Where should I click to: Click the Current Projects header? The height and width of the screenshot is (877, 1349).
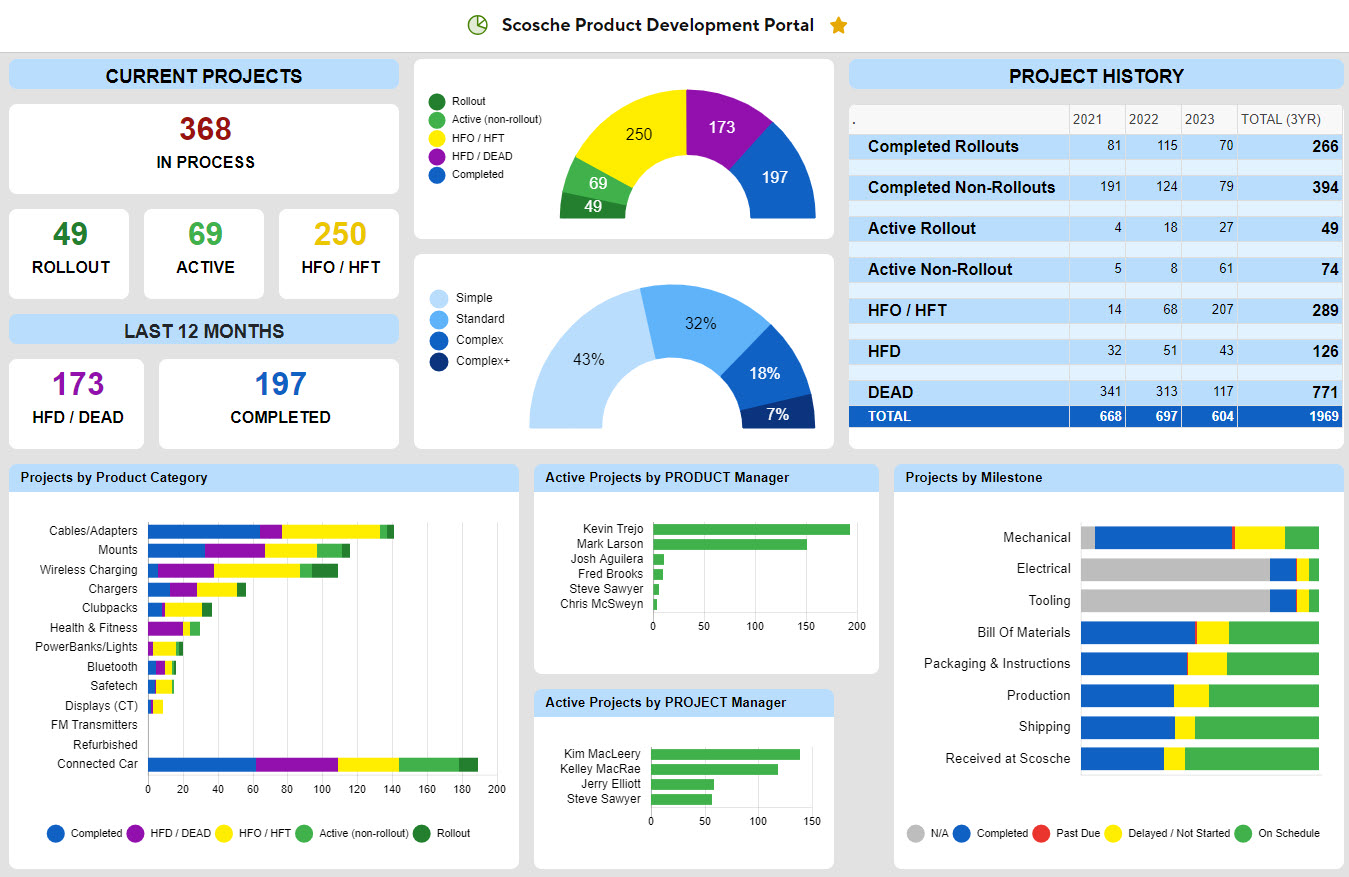(x=204, y=75)
